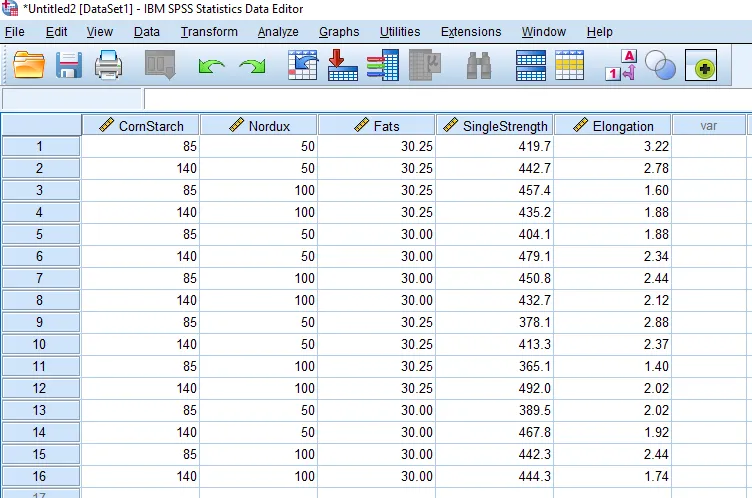Viewport: 752px width, 498px height.
Task: Select the Elongation column header
Action: pyautogui.click(x=612, y=125)
